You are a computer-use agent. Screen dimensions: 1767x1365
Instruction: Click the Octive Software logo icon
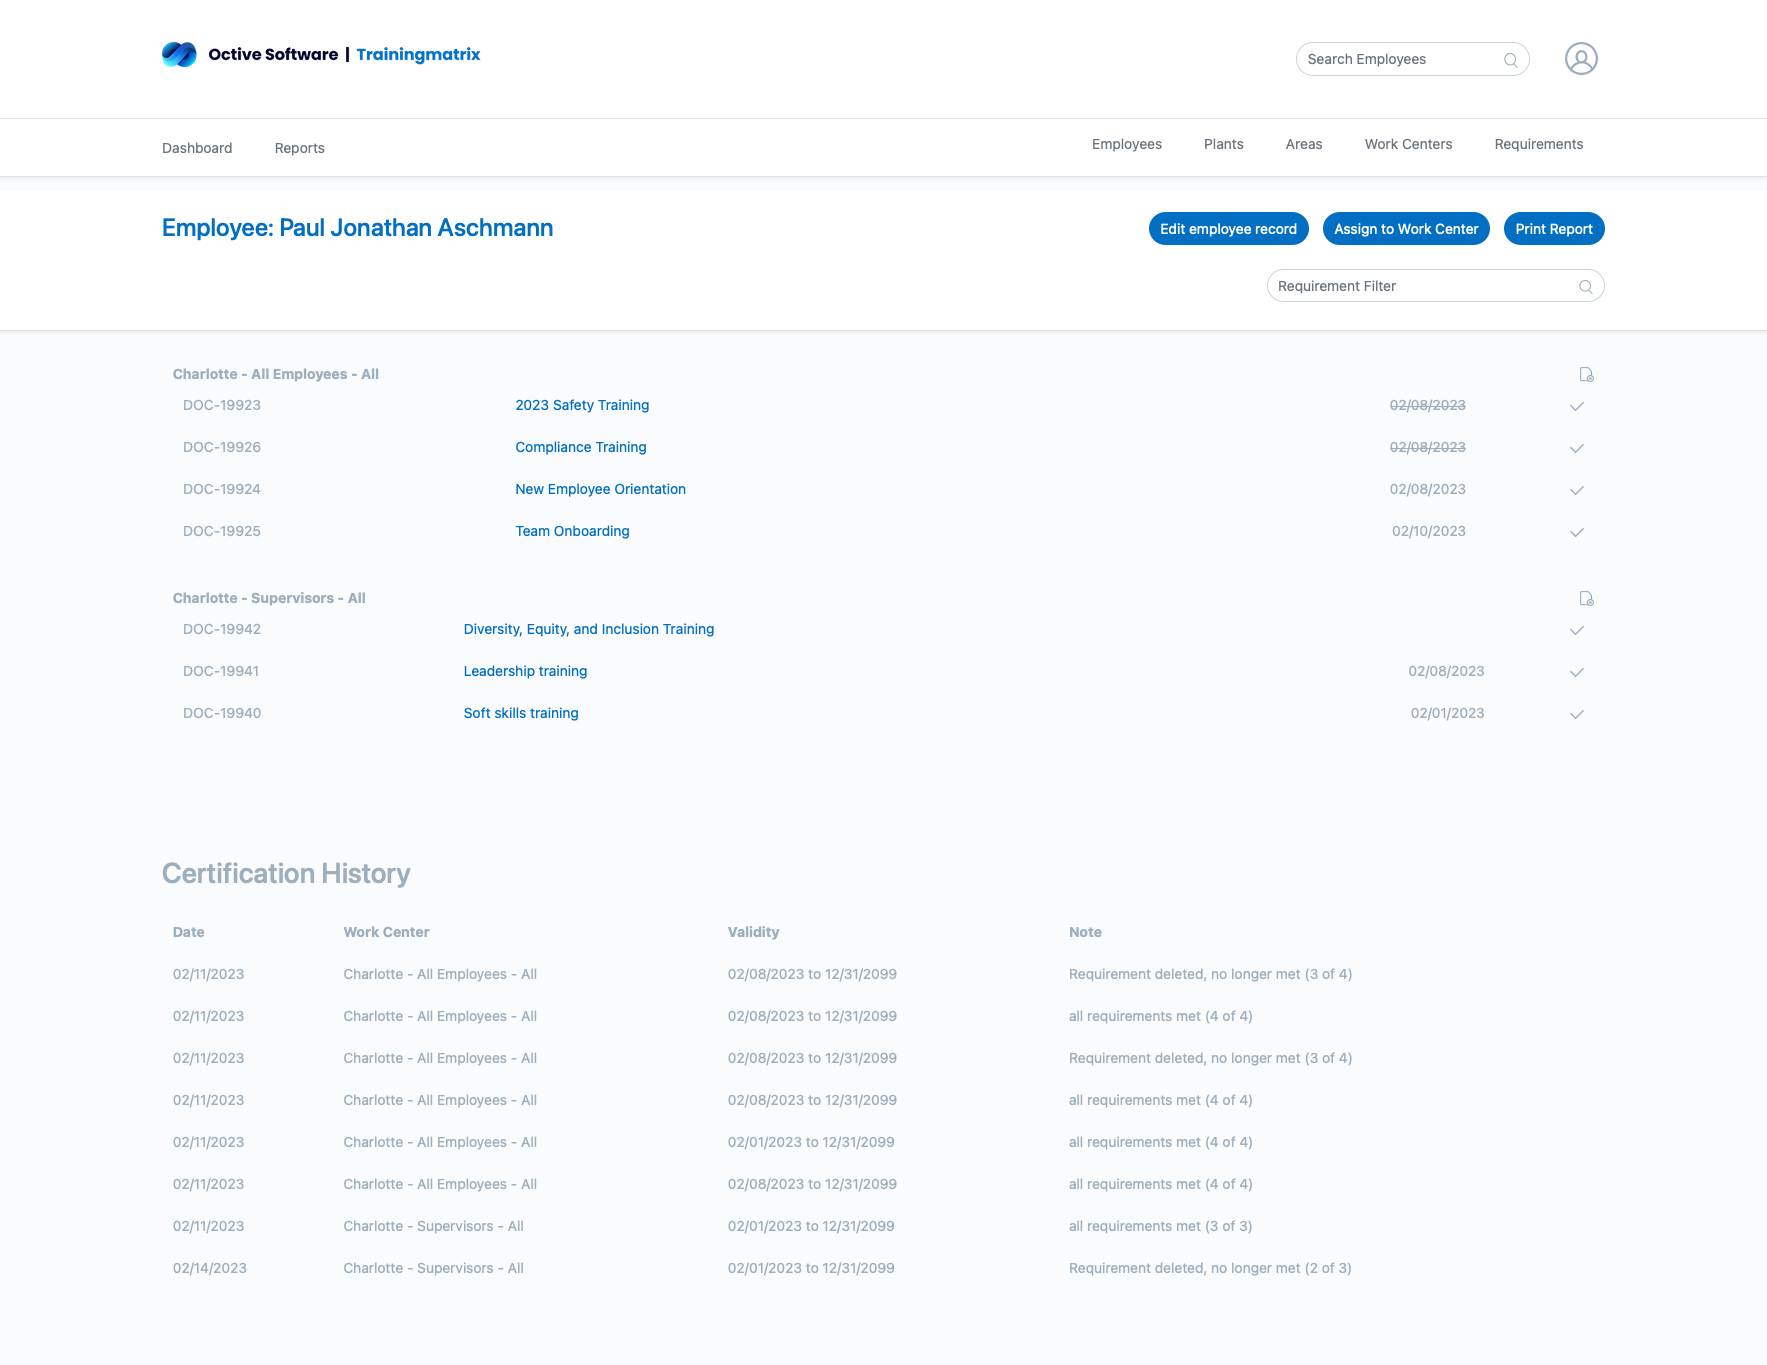[x=179, y=55]
